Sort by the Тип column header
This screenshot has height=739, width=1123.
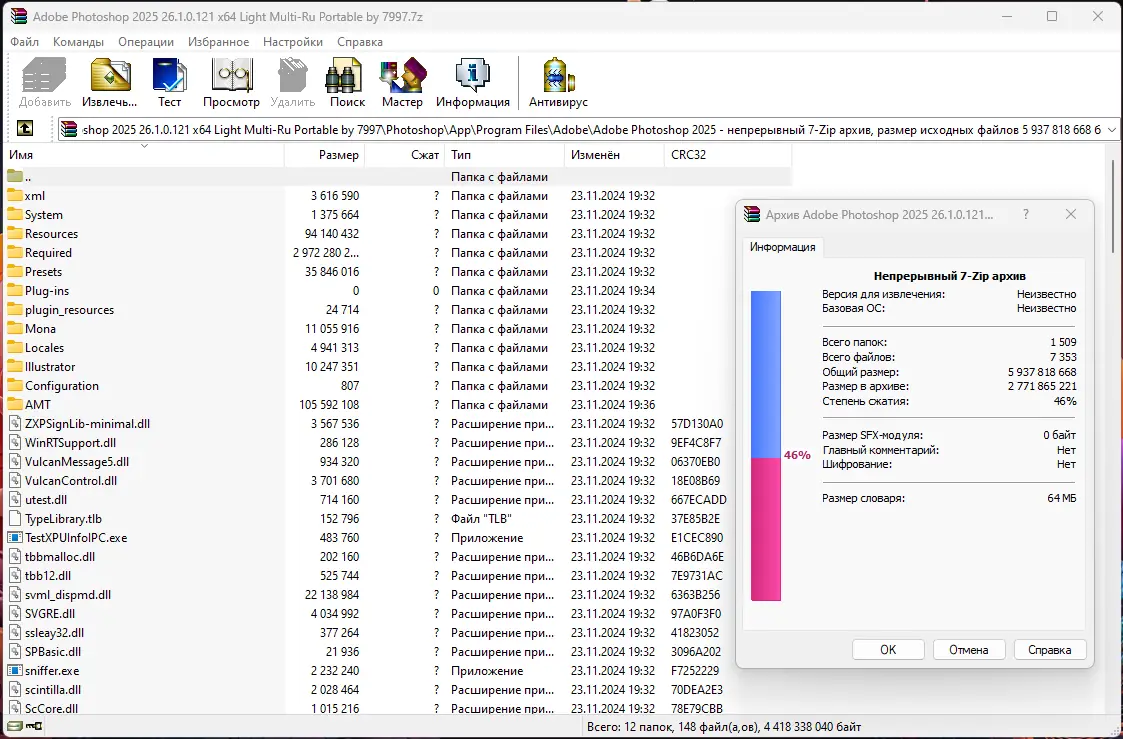click(x=504, y=155)
